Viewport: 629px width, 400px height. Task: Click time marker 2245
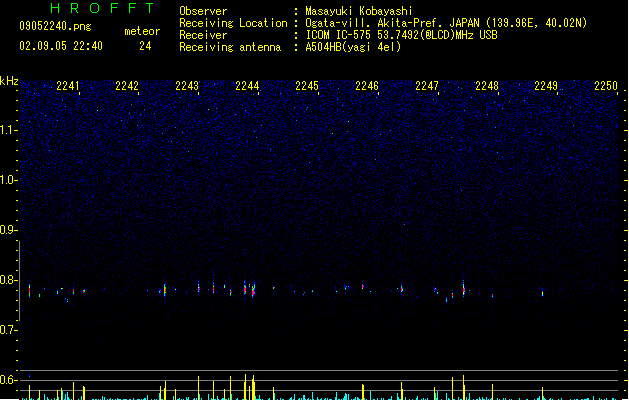coord(306,86)
